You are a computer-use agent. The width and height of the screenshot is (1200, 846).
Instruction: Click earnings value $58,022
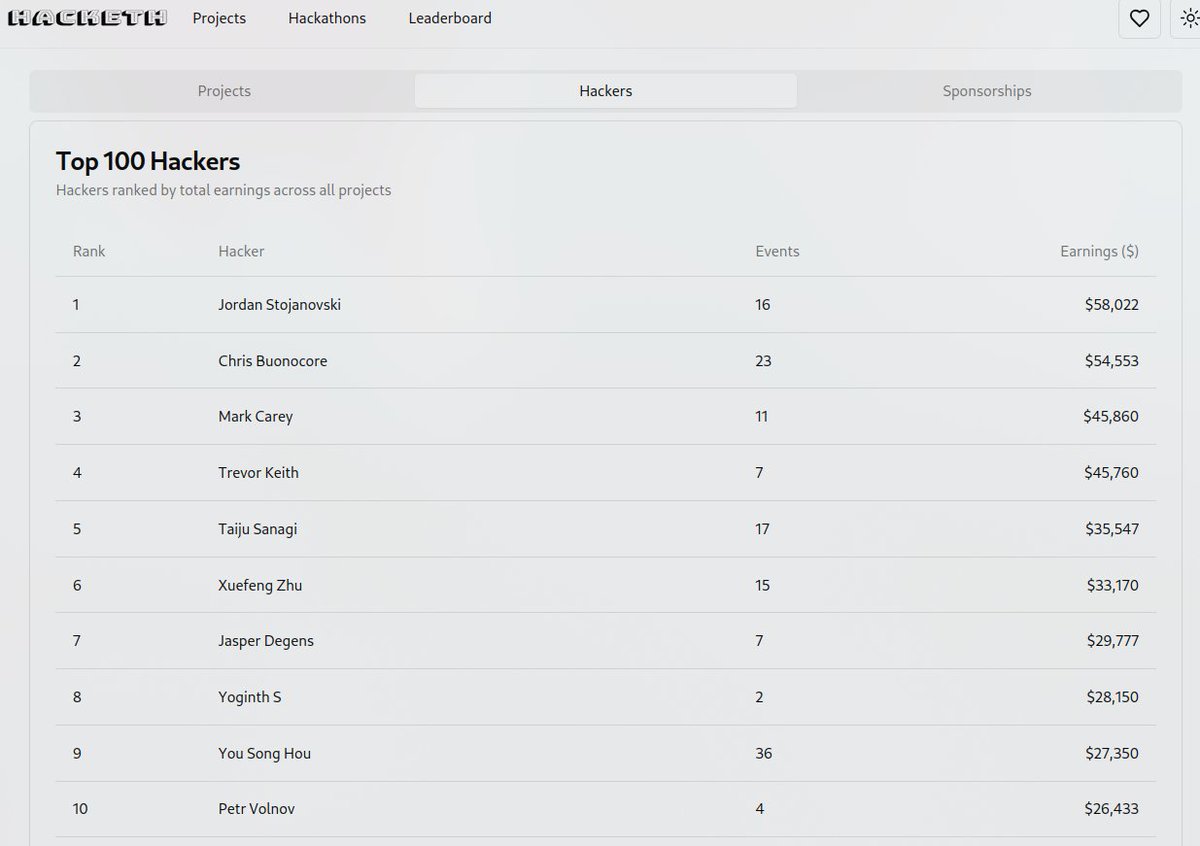click(1111, 304)
